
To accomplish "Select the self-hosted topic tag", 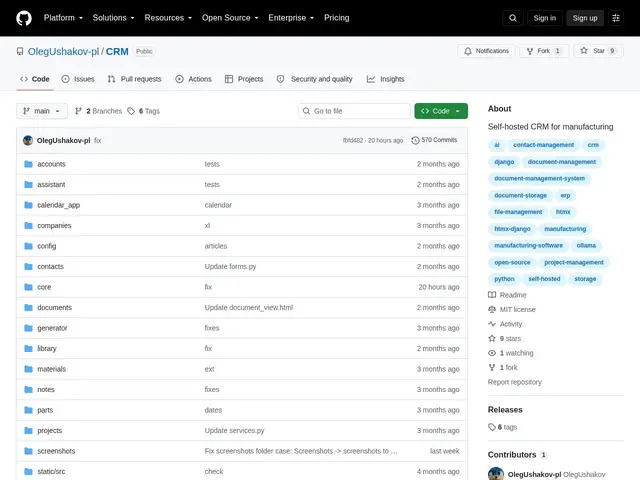I will point(544,279).
